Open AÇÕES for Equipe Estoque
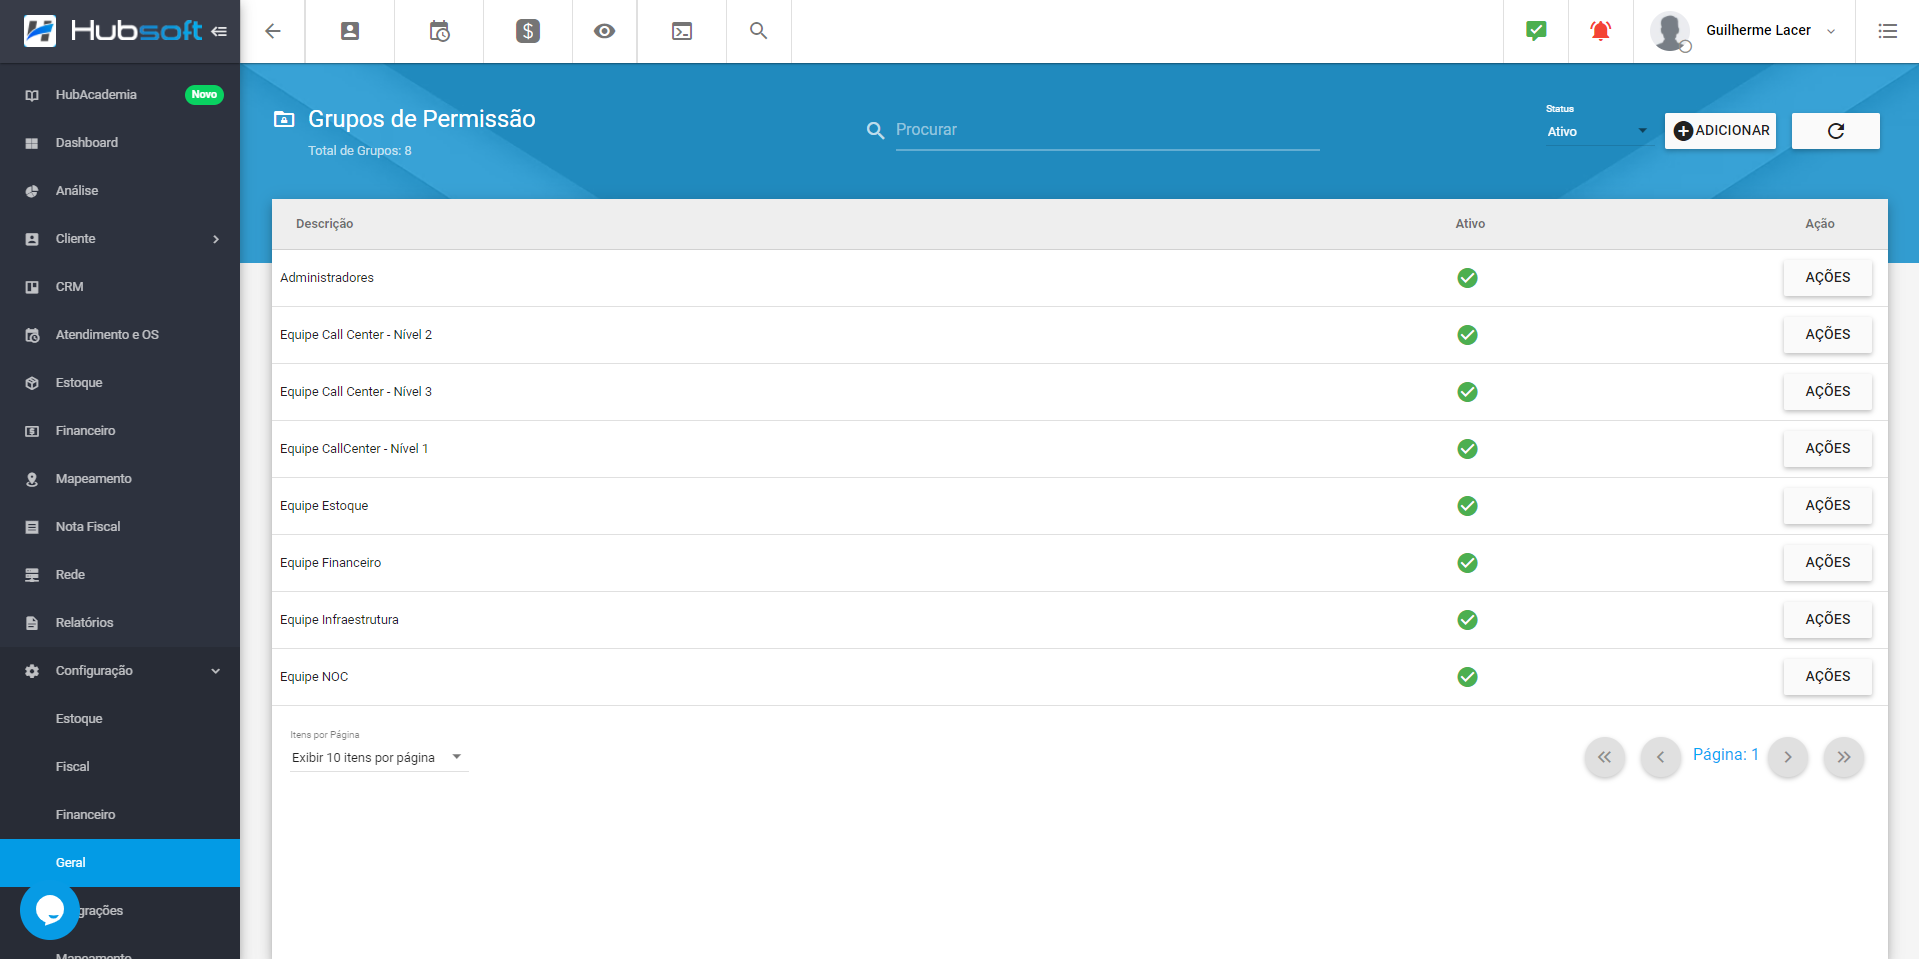The width and height of the screenshot is (1919, 959). (1828, 506)
